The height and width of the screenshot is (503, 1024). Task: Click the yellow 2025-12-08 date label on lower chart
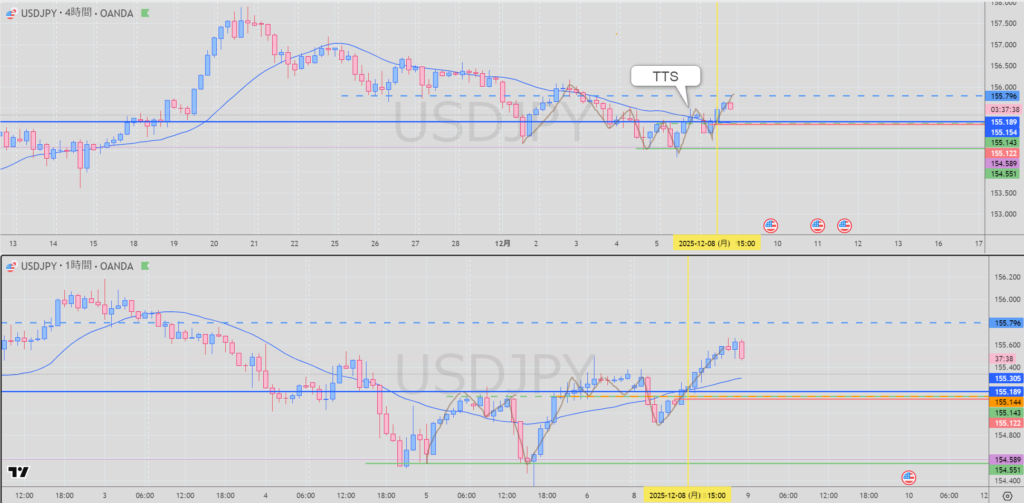pos(688,495)
